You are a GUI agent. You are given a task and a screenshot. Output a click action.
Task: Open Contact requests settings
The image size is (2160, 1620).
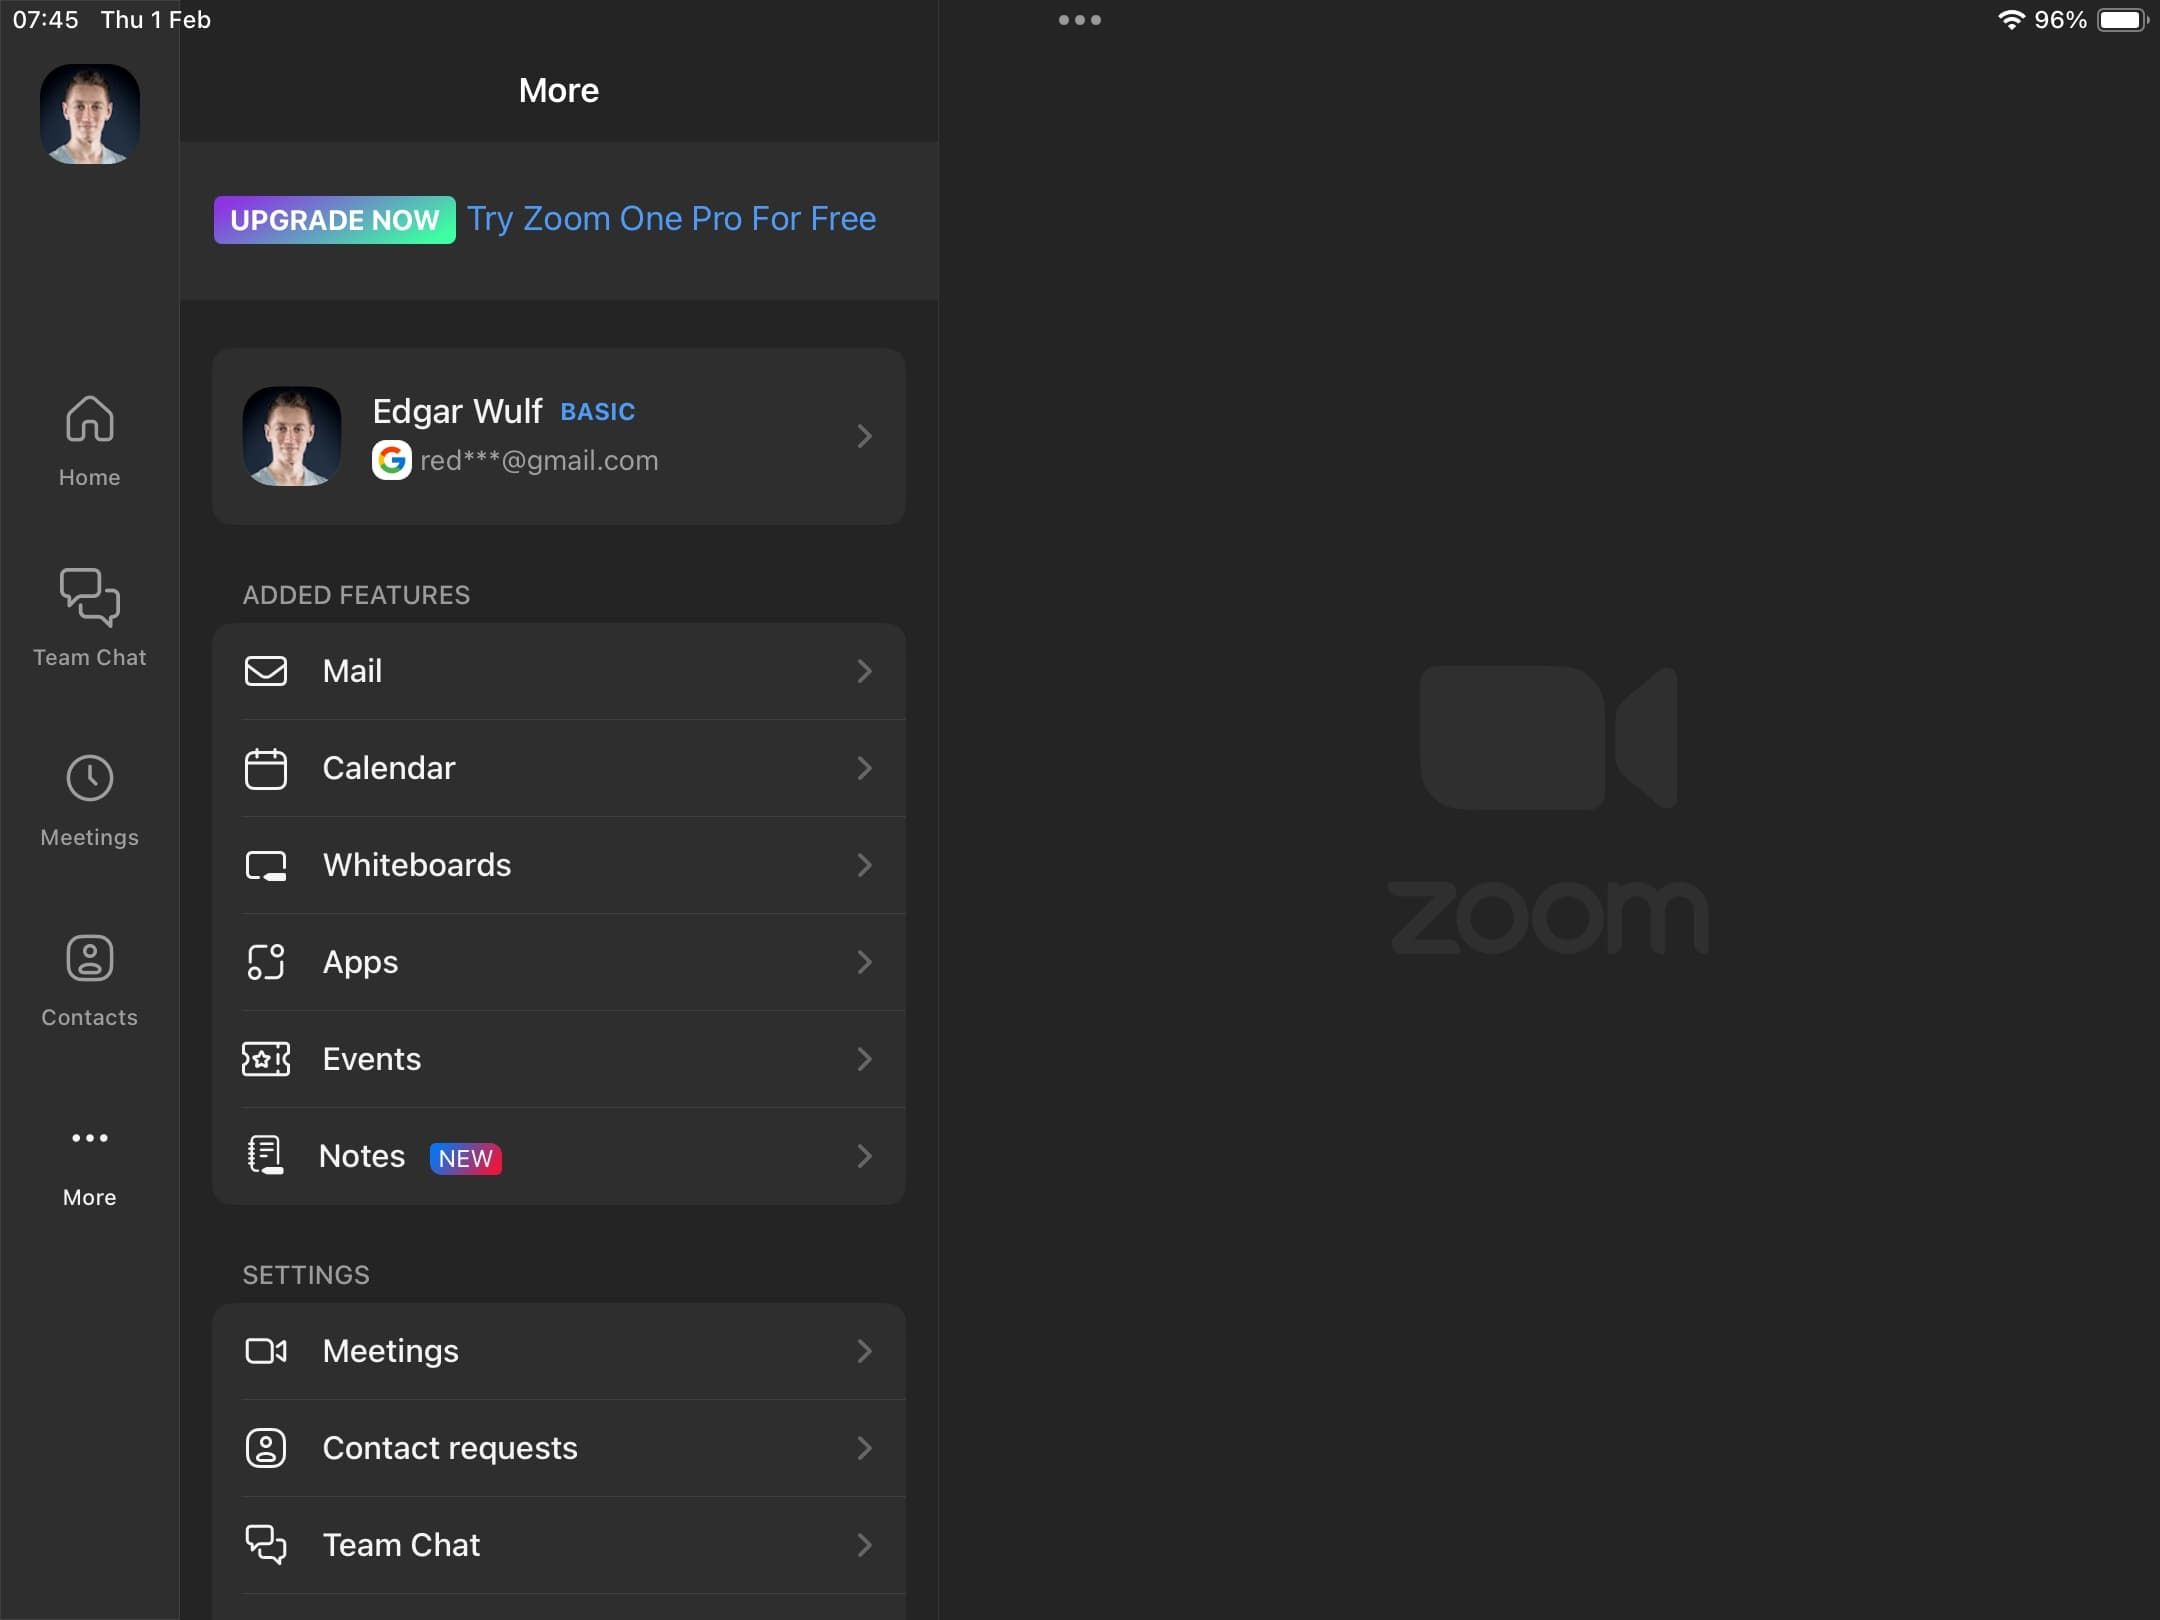[558, 1448]
